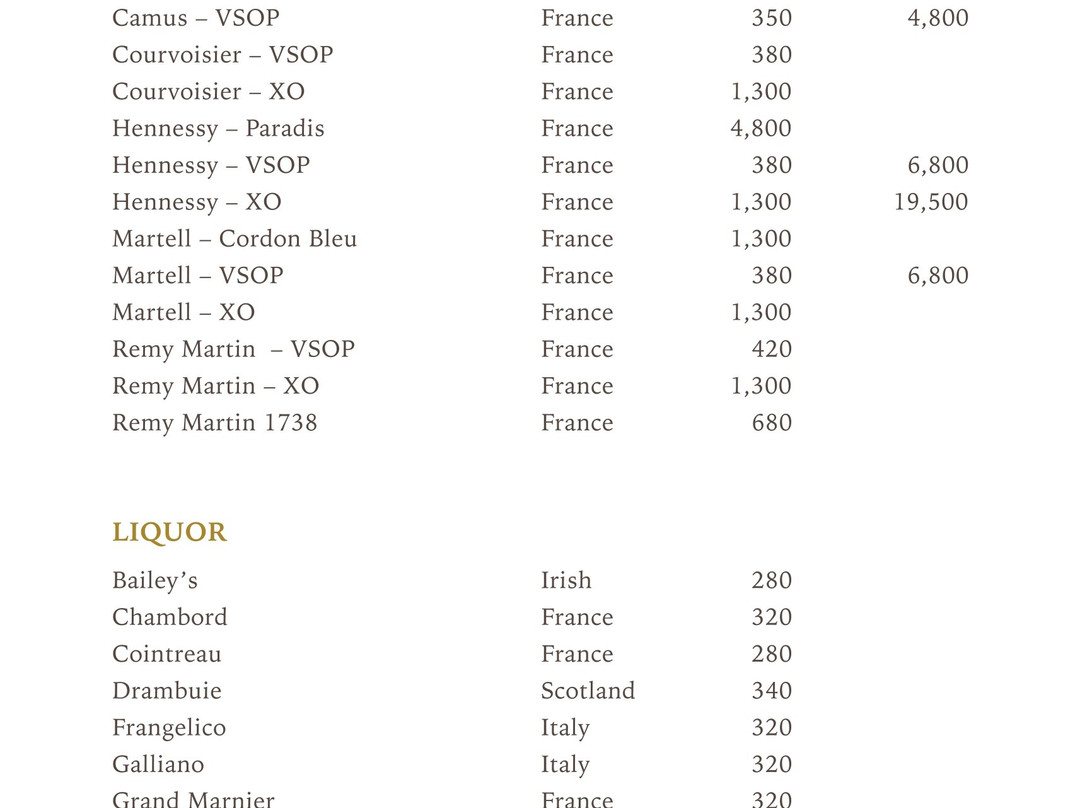Screen dimensions: 1080x808
Task: Click the LIQUOR section heading
Action: click(x=169, y=532)
